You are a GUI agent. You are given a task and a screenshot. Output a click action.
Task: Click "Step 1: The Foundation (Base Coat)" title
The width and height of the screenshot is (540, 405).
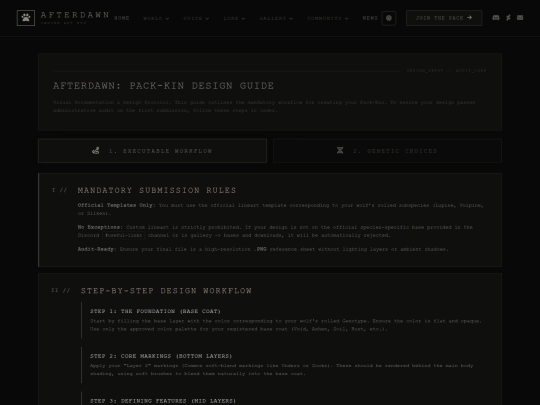(x=155, y=311)
